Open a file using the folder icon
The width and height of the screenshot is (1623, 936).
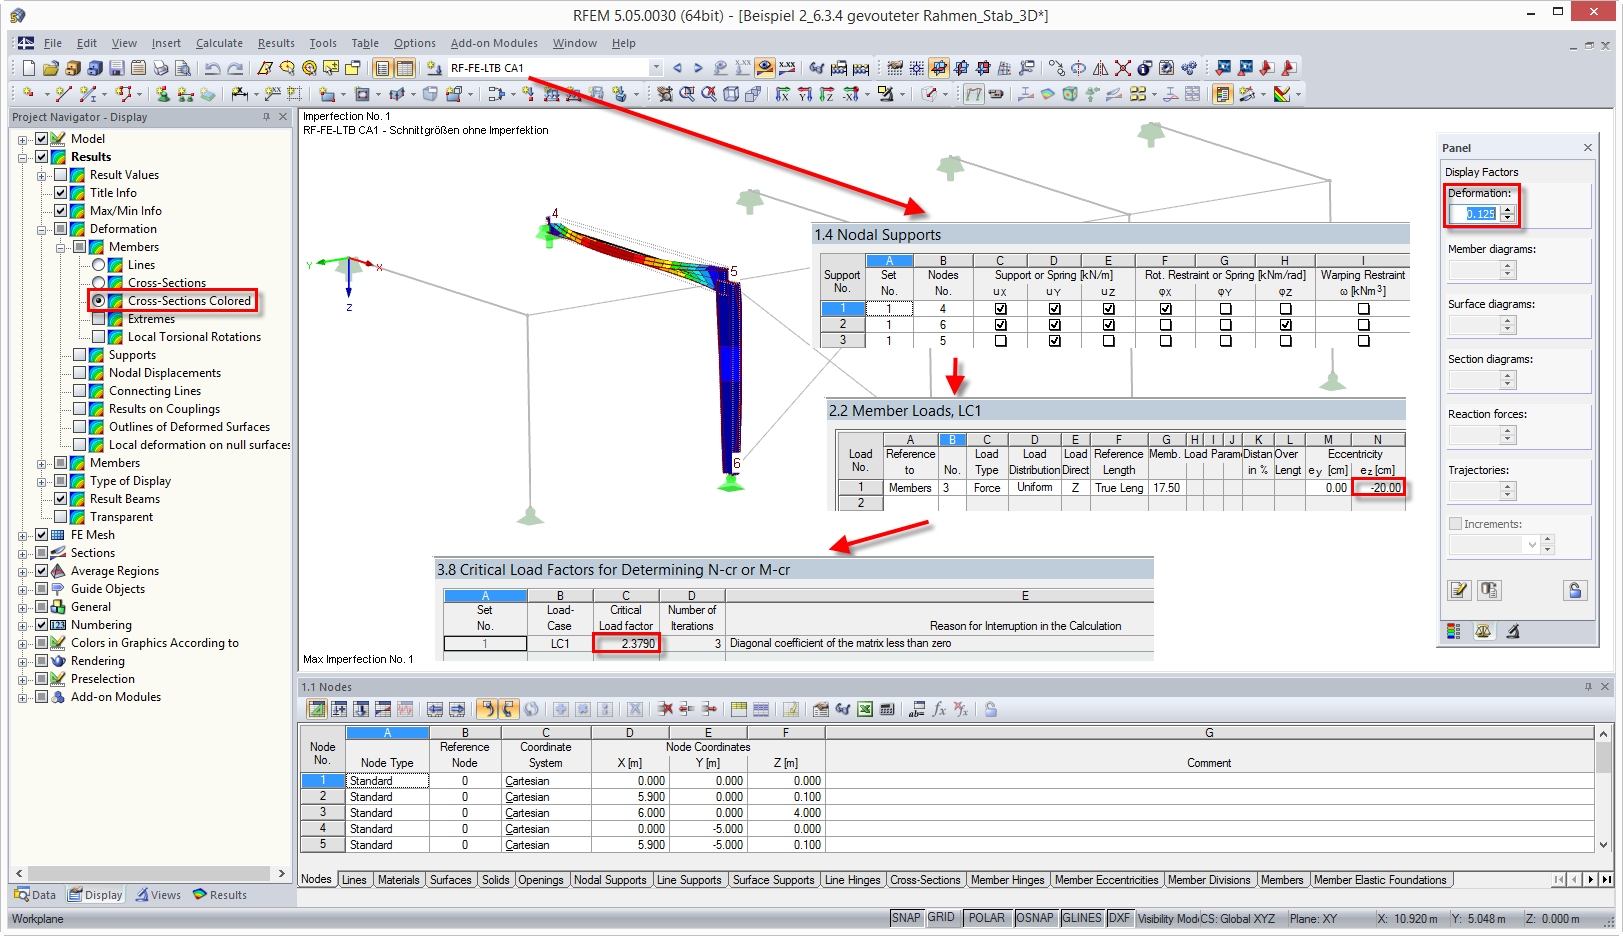[50, 68]
